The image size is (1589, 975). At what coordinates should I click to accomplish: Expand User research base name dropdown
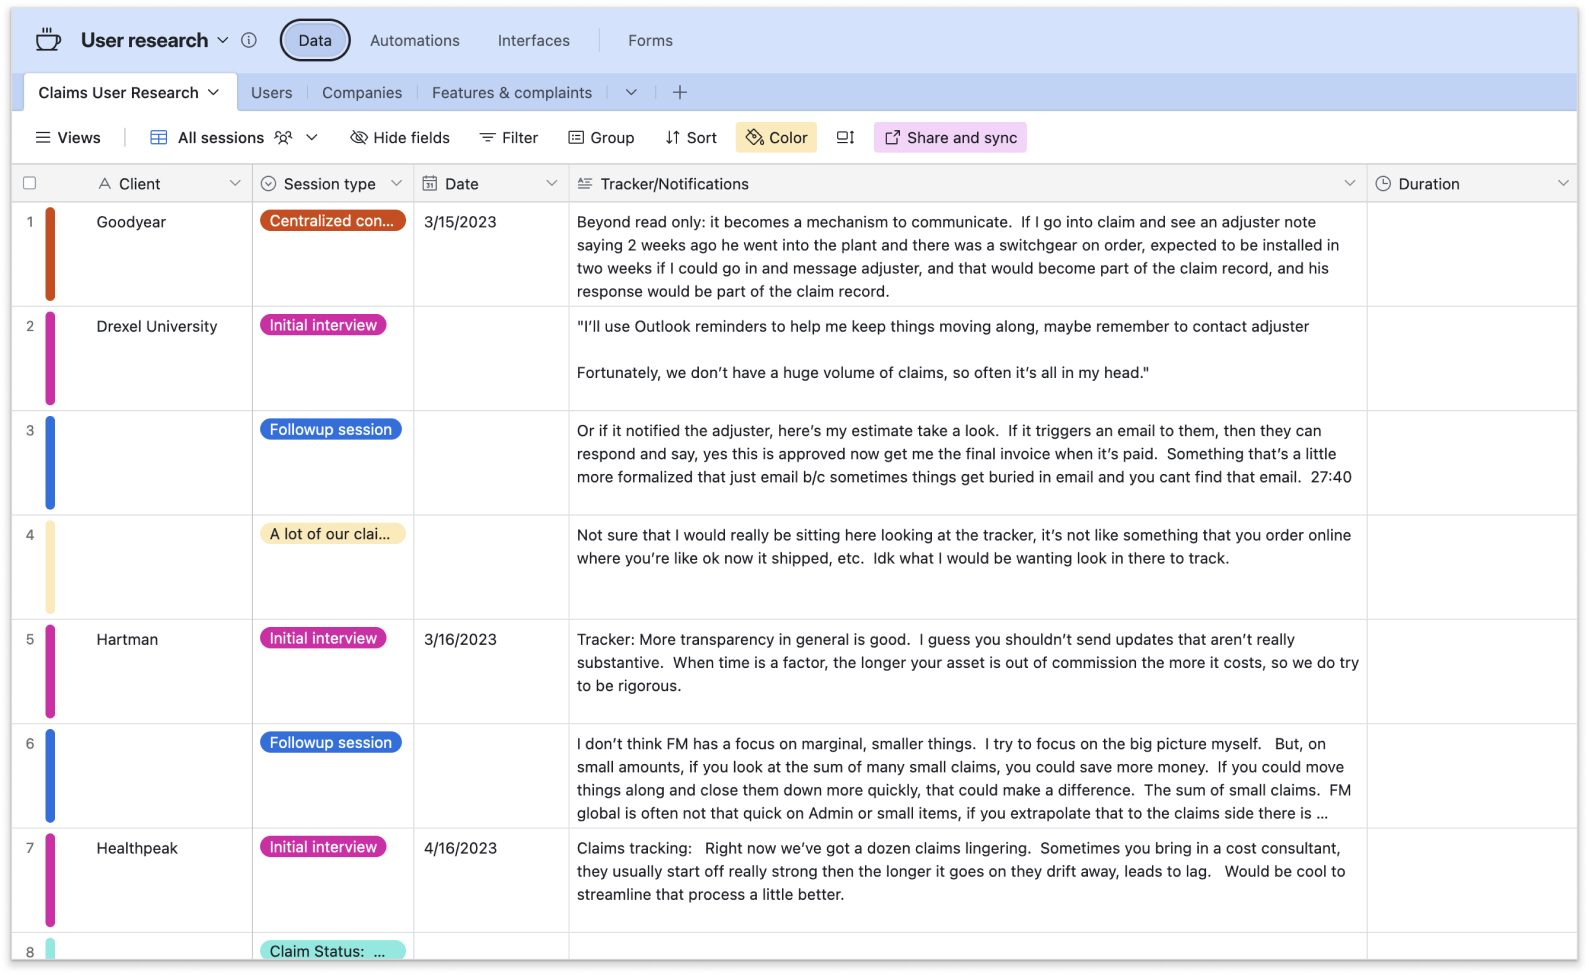tap(223, 40)
